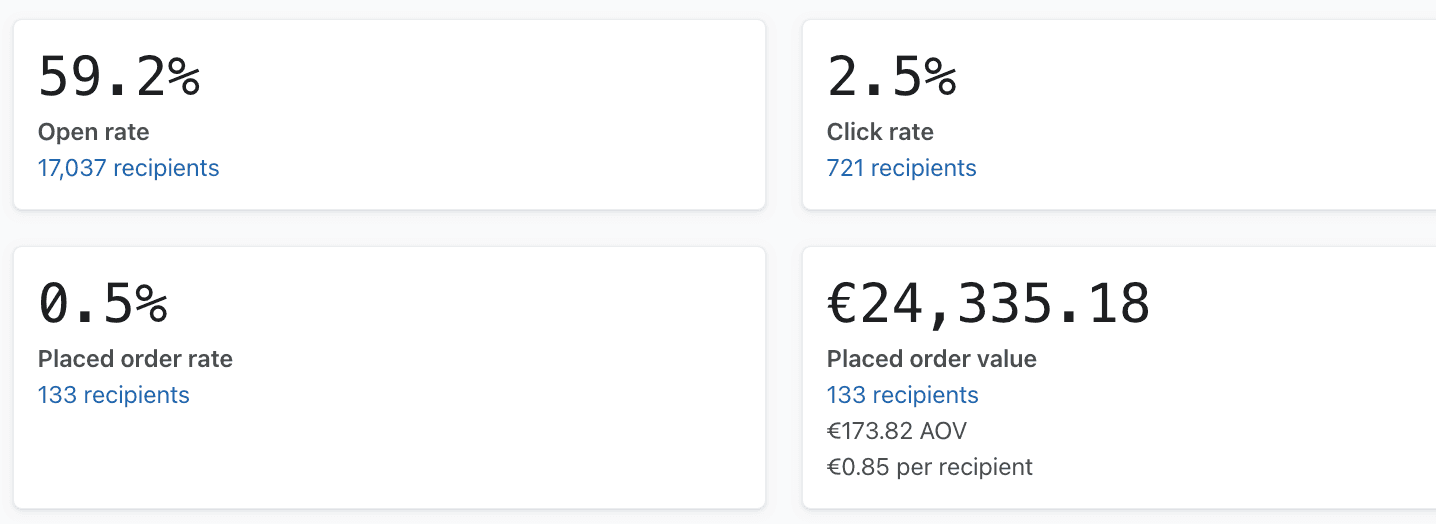Open 133 recipients under Placed order value

[902, 395]
